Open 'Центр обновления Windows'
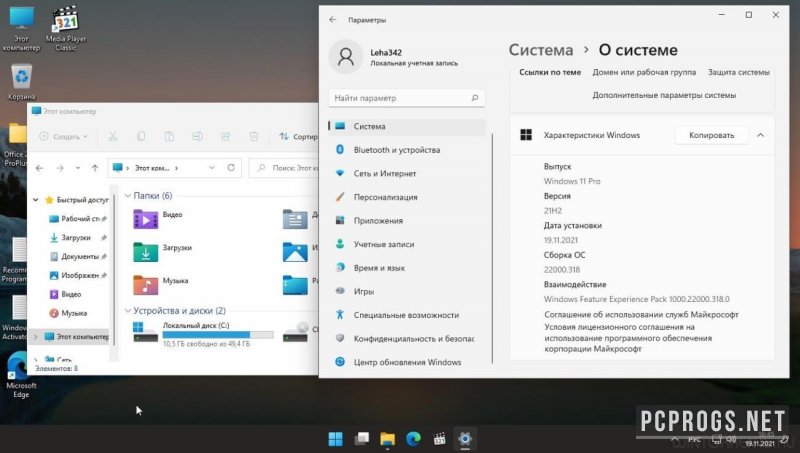800x453 pixels. pyautogui.click(x=407, y=362)
